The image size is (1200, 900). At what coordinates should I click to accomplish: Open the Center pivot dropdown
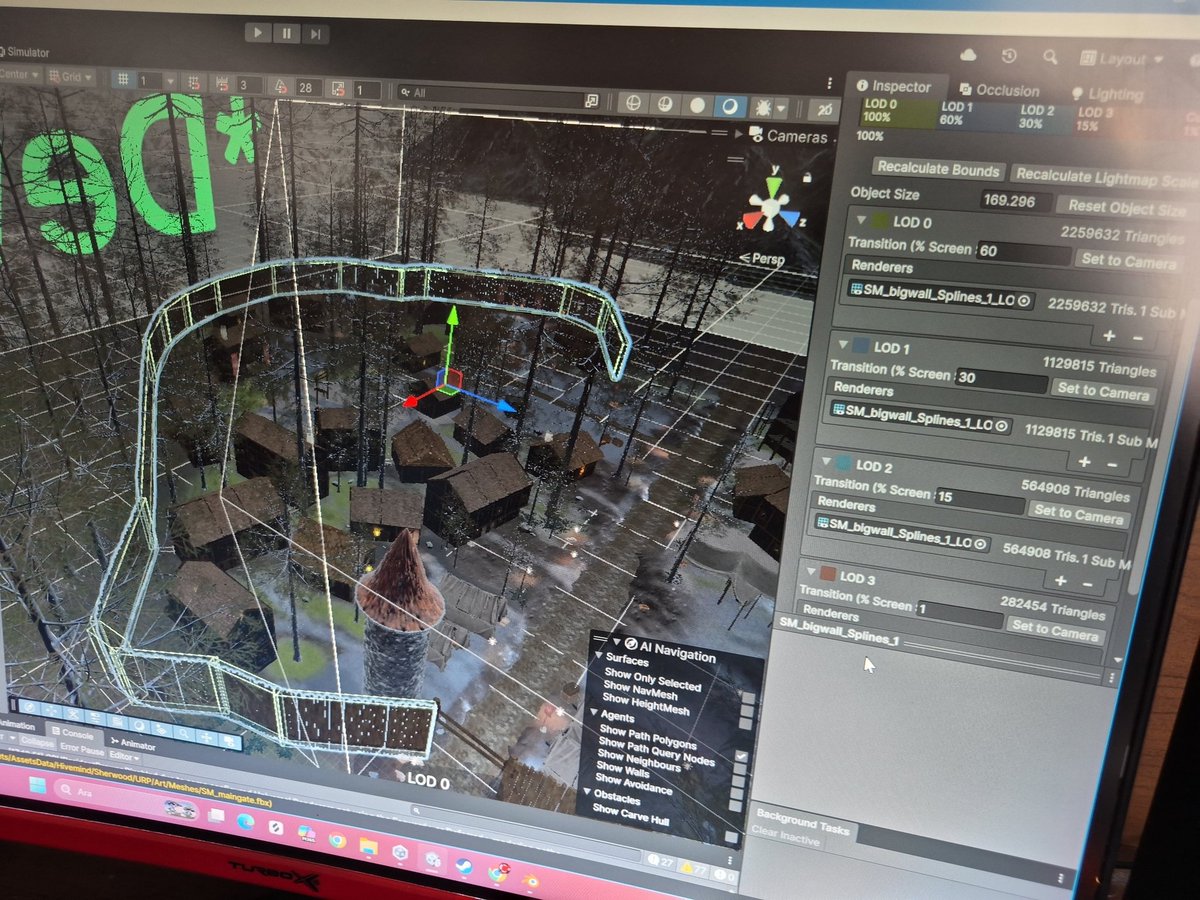[20, 74]
